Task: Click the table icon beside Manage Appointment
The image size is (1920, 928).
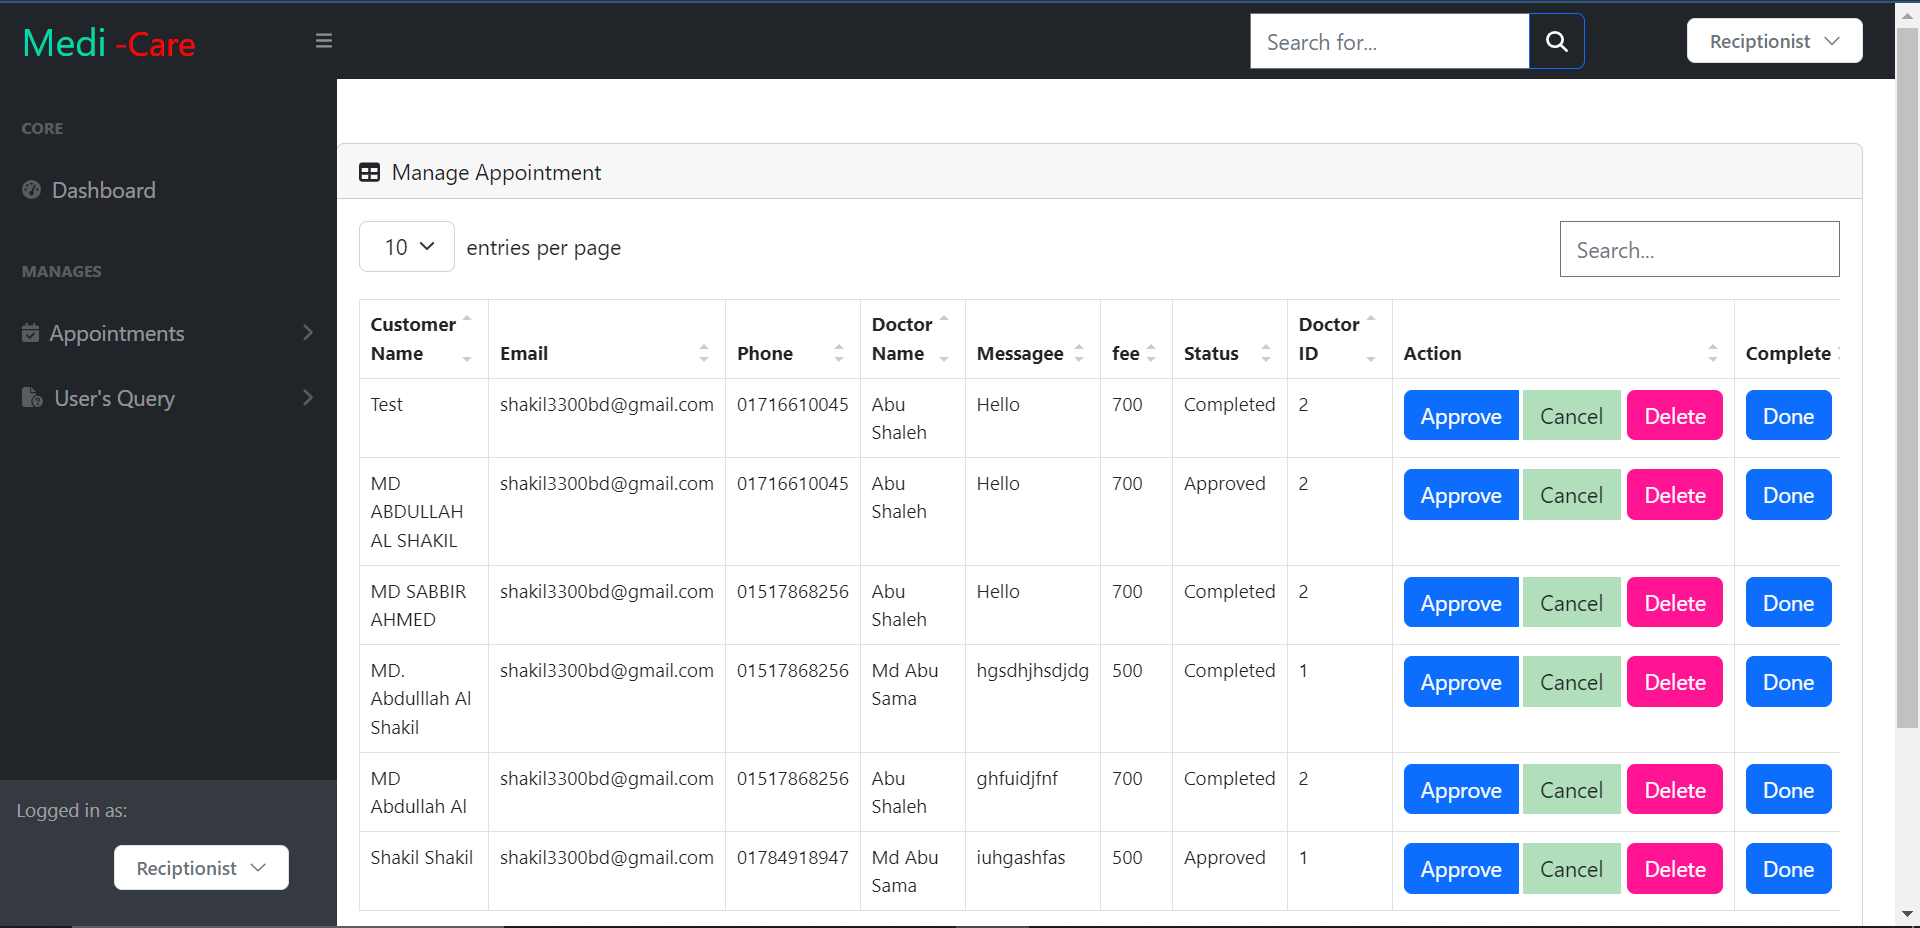Action: click(369, 172)
